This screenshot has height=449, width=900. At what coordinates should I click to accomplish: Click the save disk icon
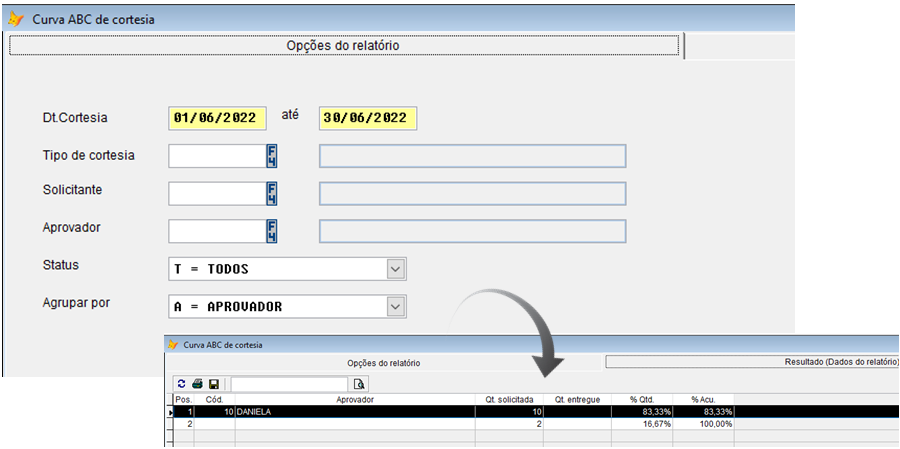(x=214, y=383)
